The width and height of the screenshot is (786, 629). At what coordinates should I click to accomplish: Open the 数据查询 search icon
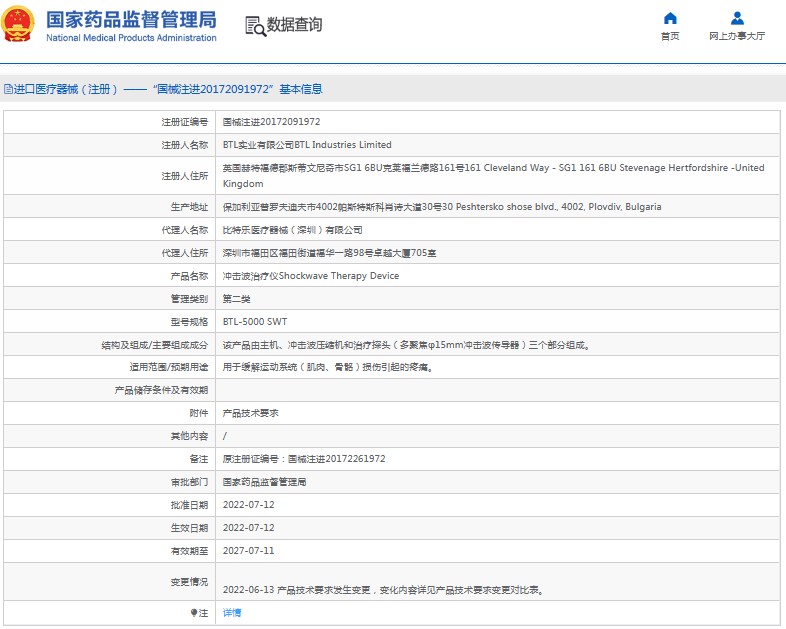[255, 26]
